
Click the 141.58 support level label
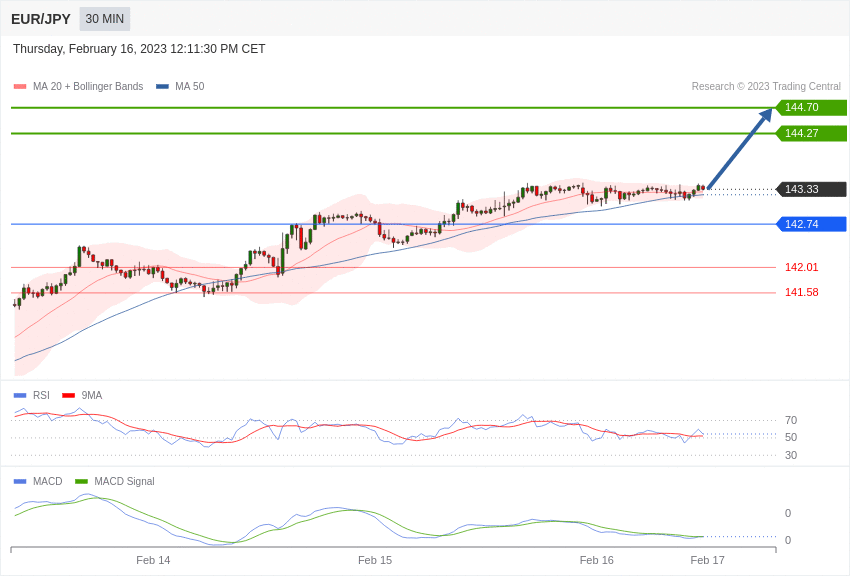tap(801, 292)
